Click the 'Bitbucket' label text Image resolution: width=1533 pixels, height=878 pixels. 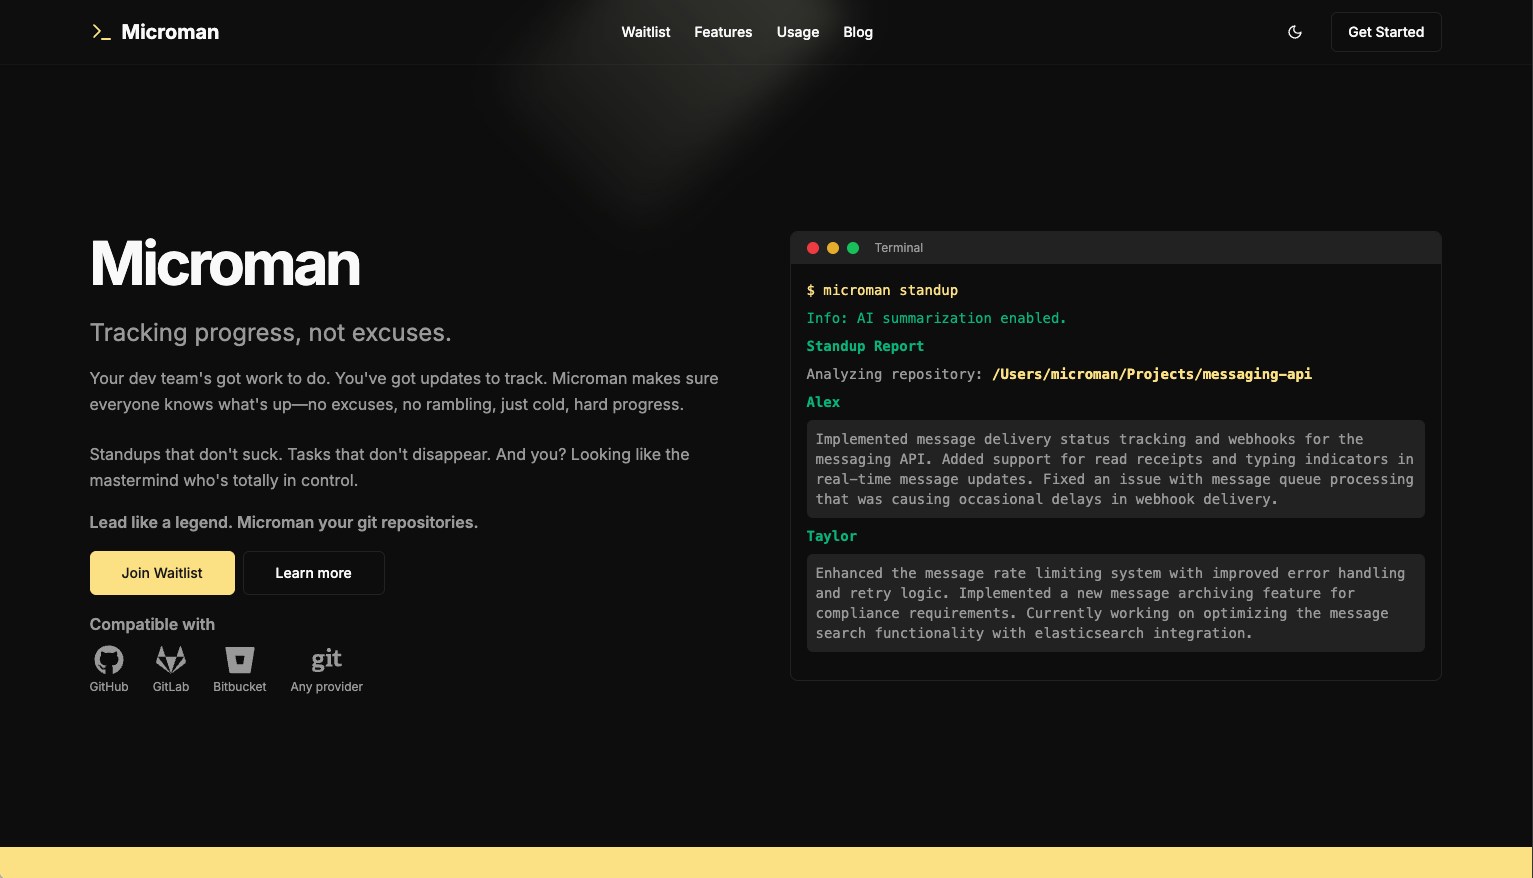click(240, 687)
